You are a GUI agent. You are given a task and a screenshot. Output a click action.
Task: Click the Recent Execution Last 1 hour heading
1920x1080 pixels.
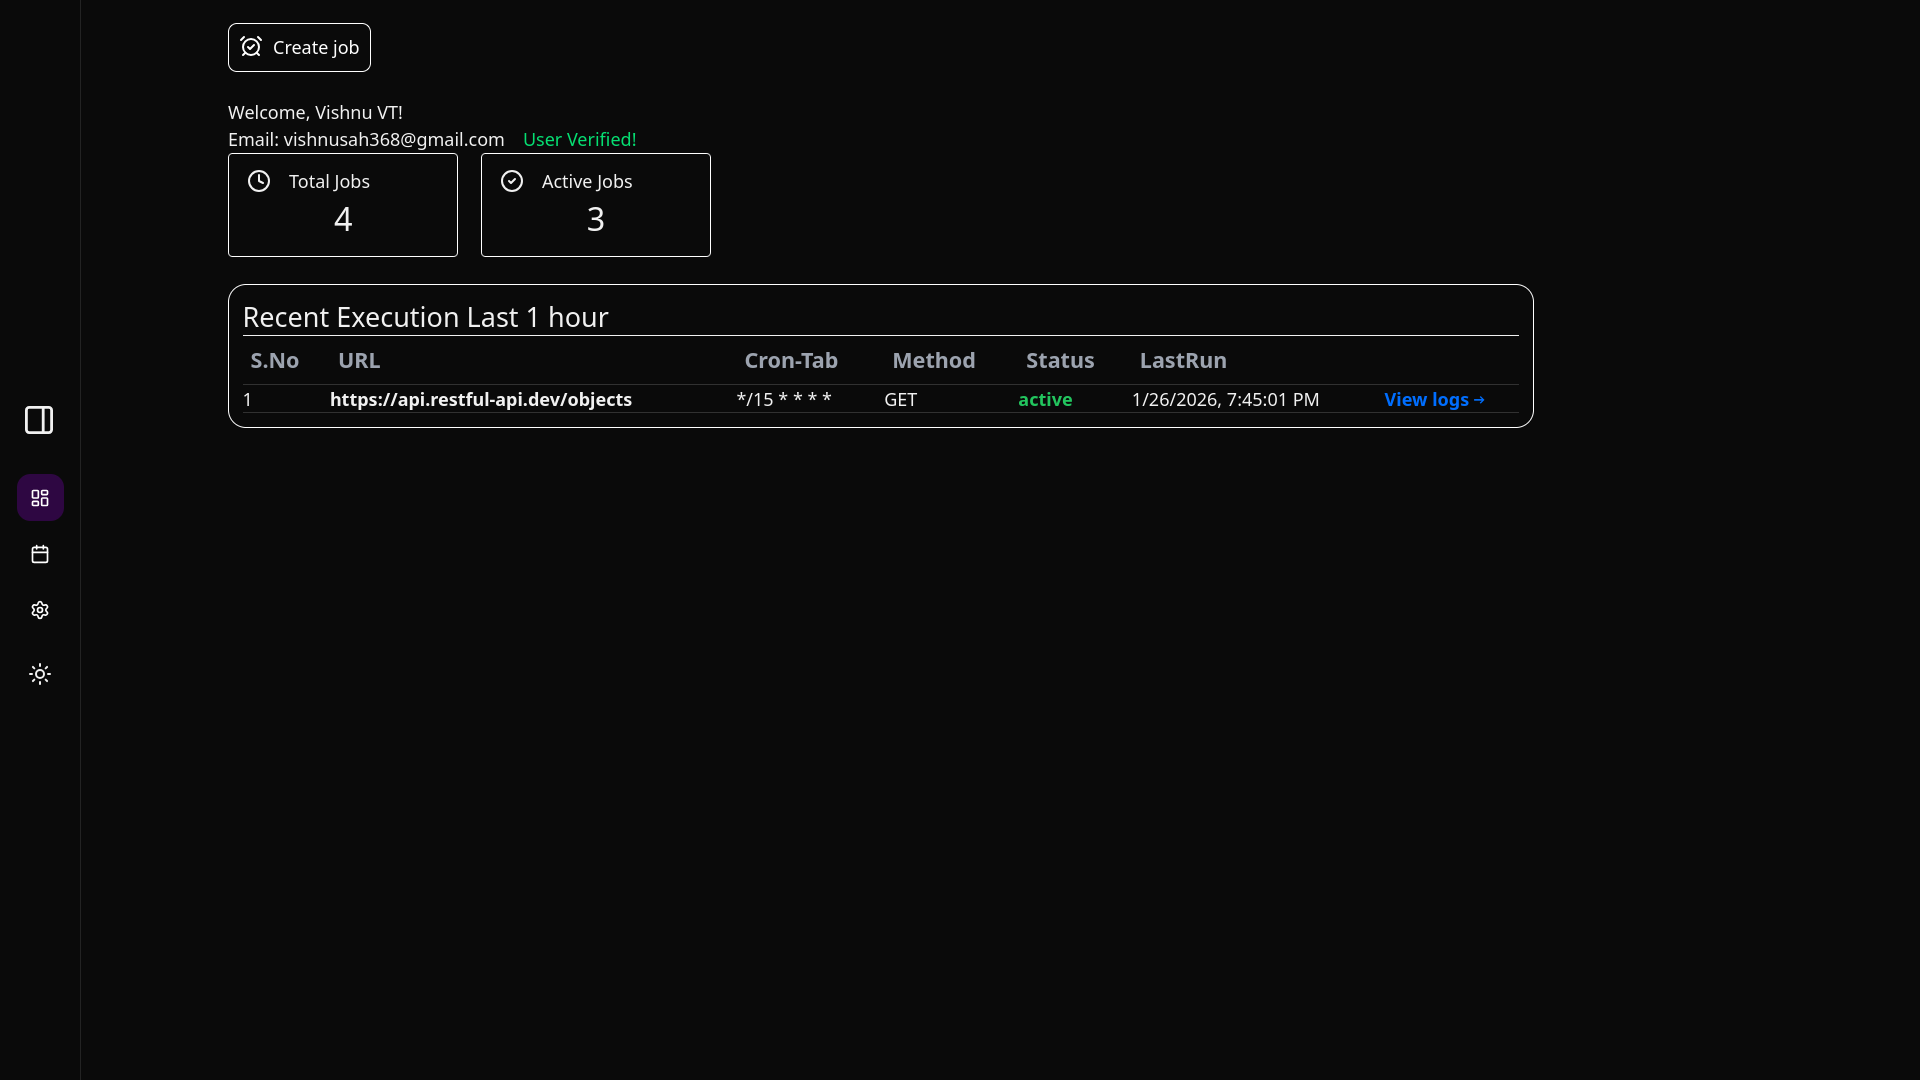425,317
